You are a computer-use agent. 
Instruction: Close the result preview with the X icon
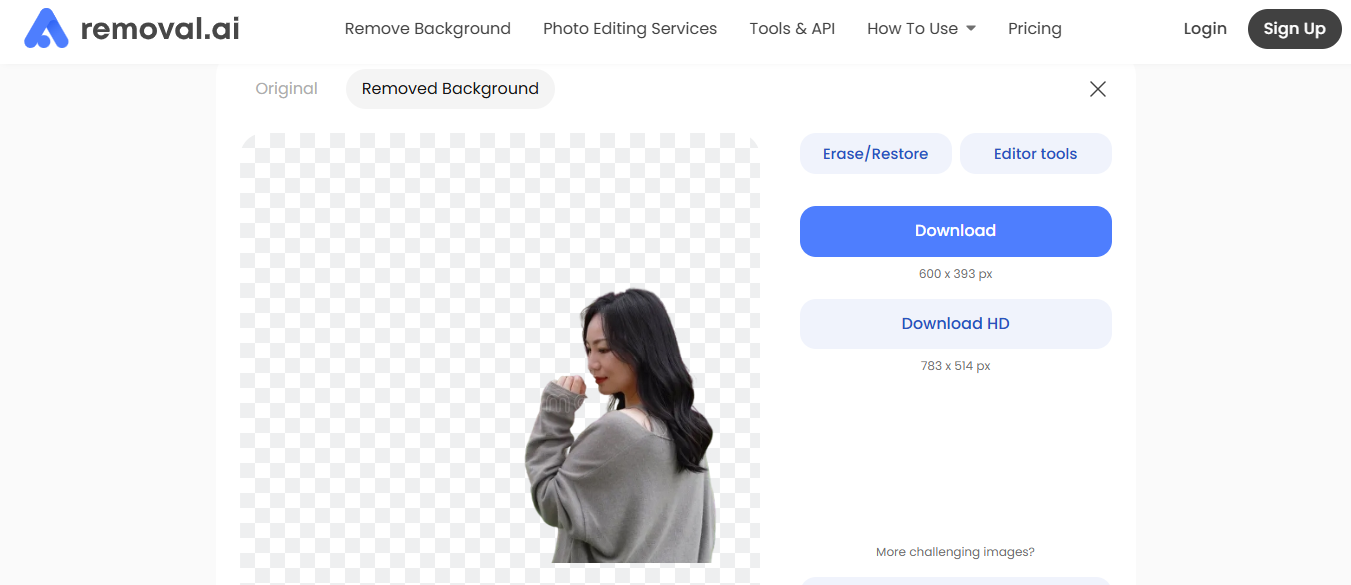point(1097,89)
